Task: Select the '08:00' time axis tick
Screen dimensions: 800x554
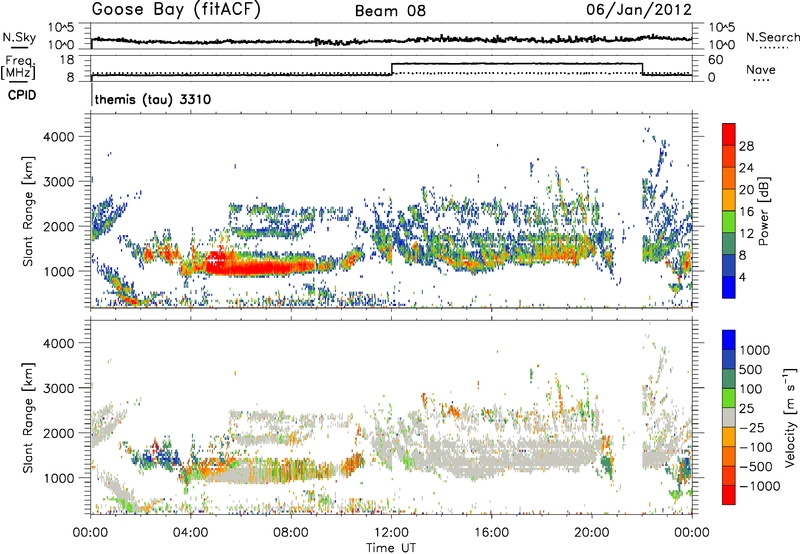Action: tap(291, 533)
